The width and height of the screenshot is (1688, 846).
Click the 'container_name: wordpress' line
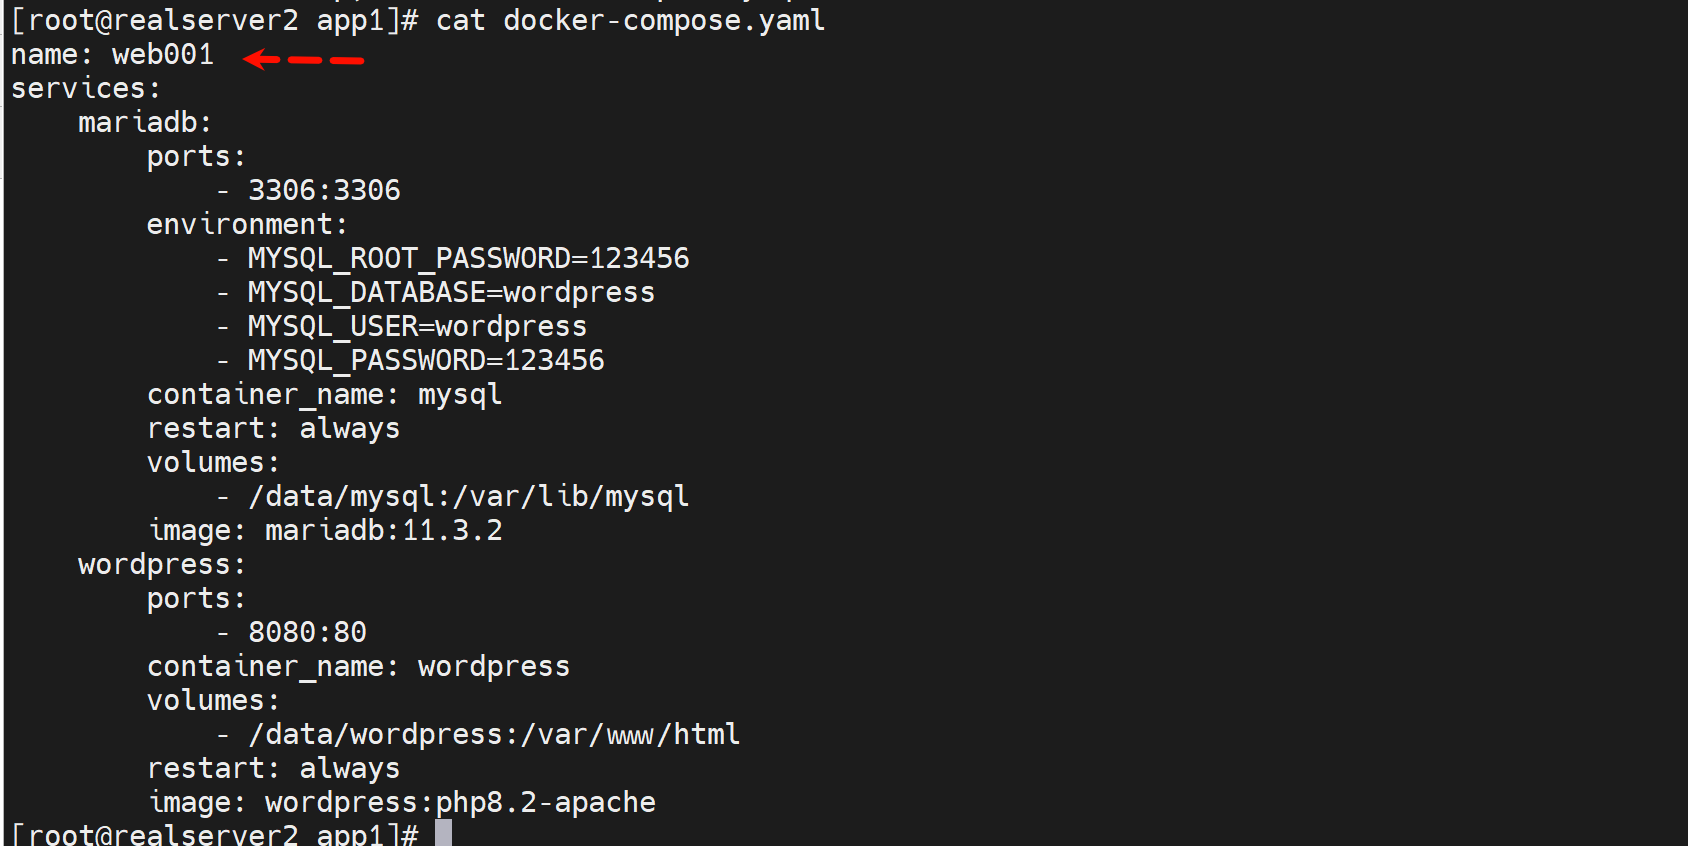point(358,667)
